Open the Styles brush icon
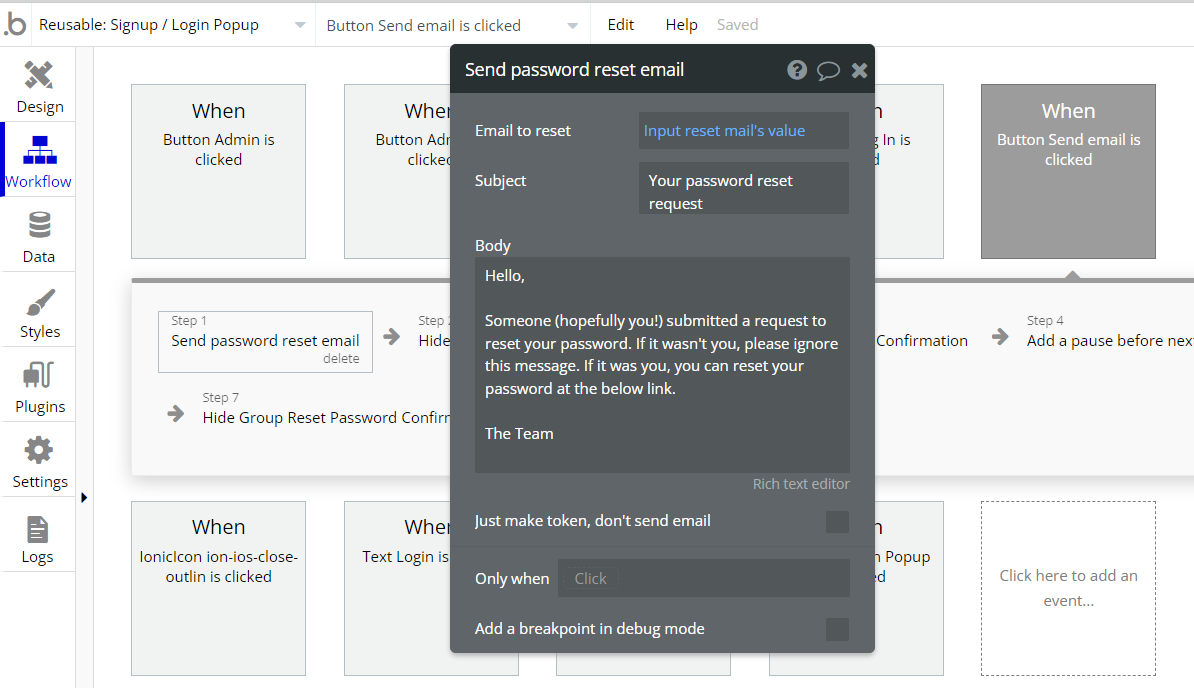 click(x=39, y=301)
